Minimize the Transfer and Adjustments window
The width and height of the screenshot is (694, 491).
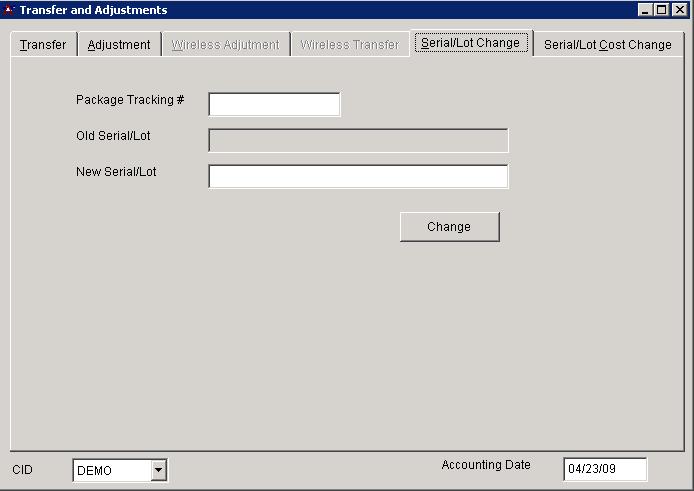(x=645, y=10)
